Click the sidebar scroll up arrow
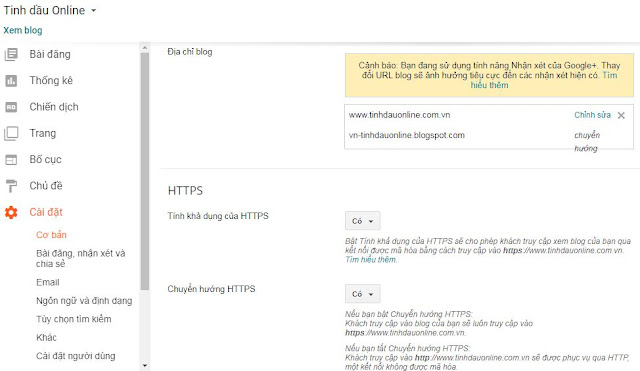This screenshot has width=640, height=371. tap(144, 47)
